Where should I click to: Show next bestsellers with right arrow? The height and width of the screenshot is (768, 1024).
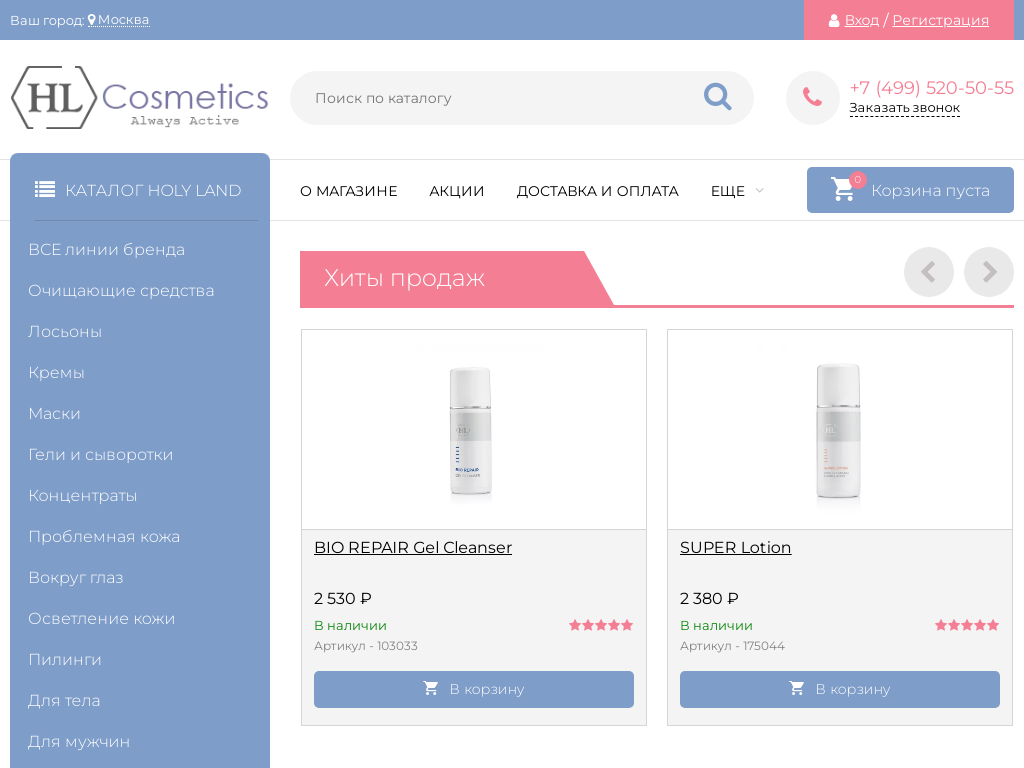click(989, 272)
